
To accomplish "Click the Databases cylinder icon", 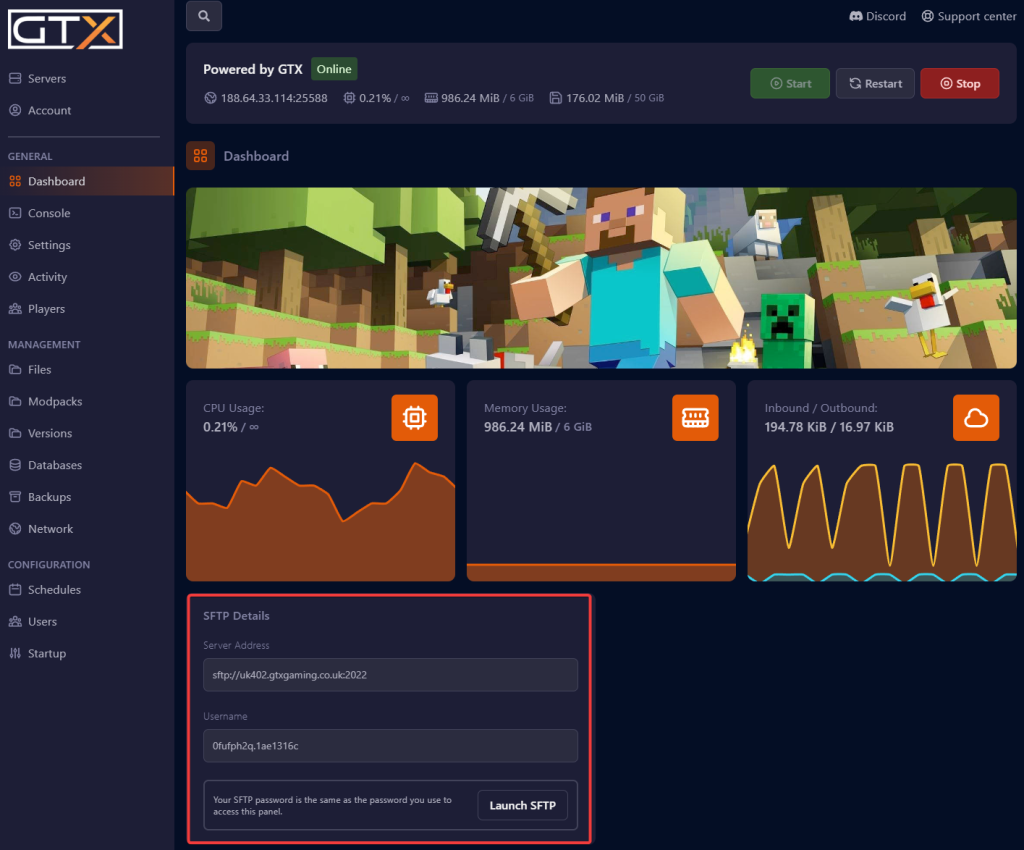I will 15,465.
